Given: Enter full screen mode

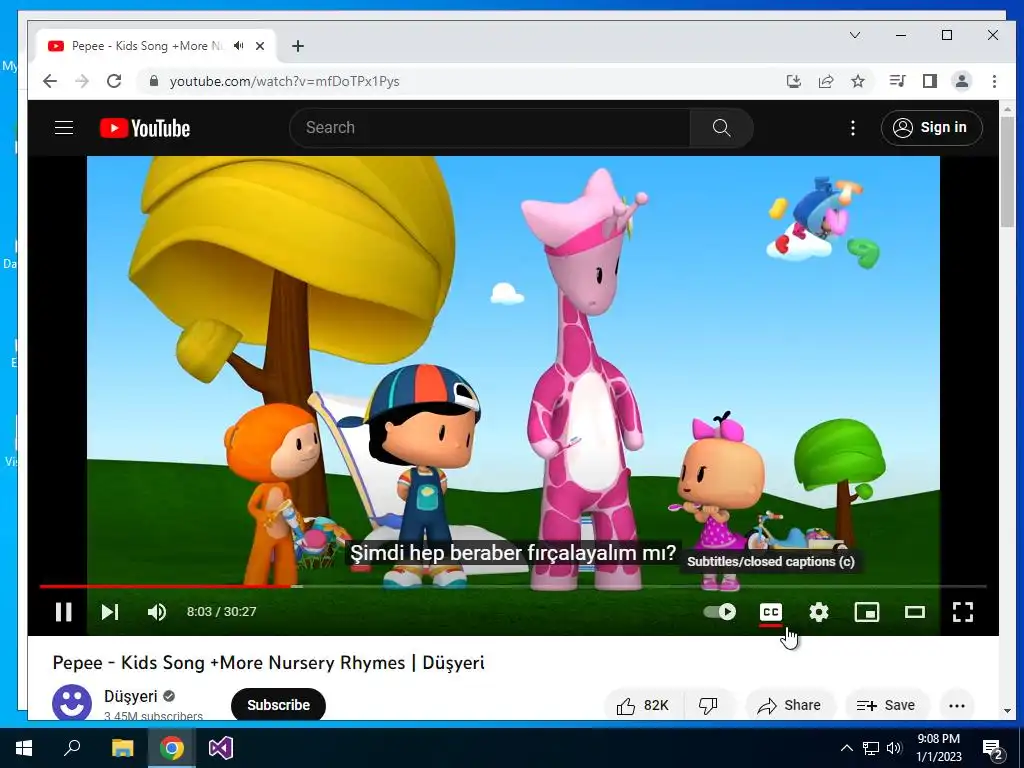Looking at the screenshot, I should click(x=963, y=612).
